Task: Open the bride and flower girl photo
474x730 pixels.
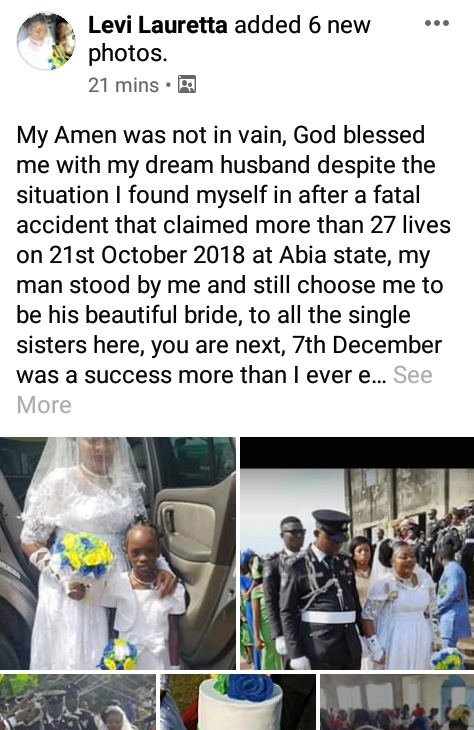Action: [118, 553]
